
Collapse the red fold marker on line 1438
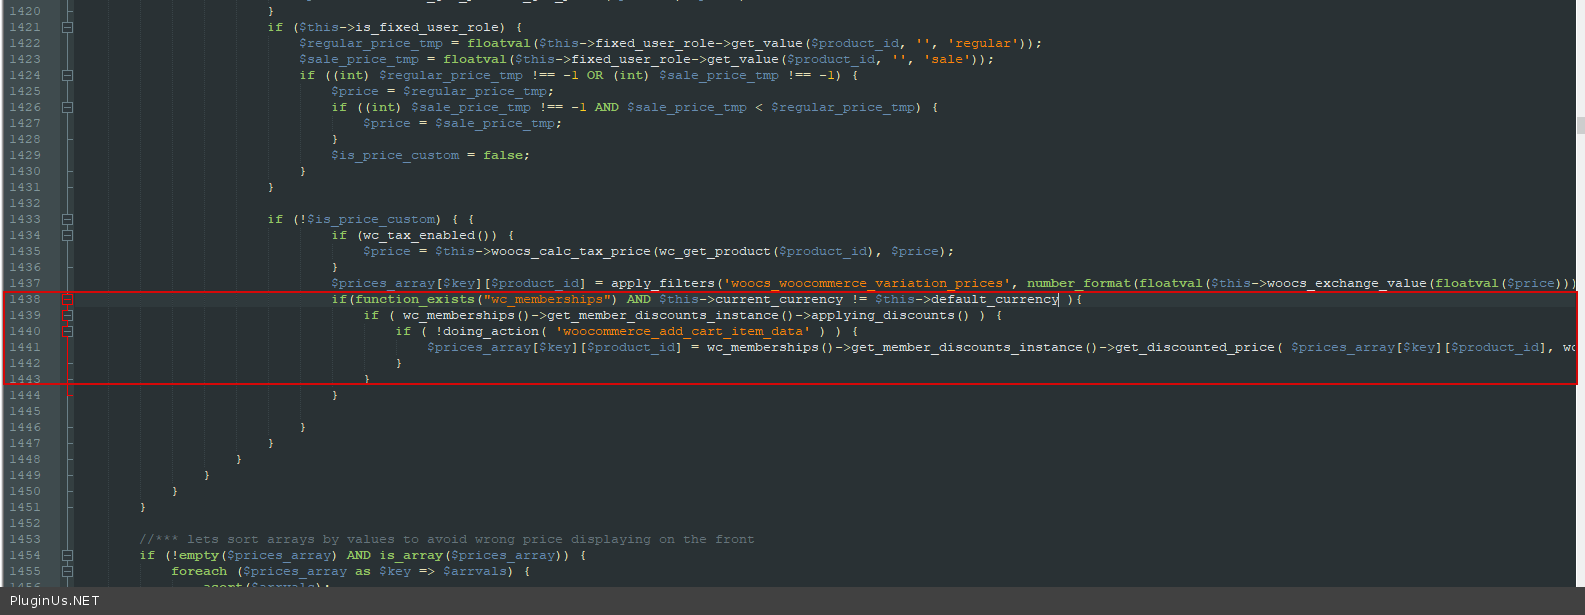pyautogui.click(x=67, y=299)
